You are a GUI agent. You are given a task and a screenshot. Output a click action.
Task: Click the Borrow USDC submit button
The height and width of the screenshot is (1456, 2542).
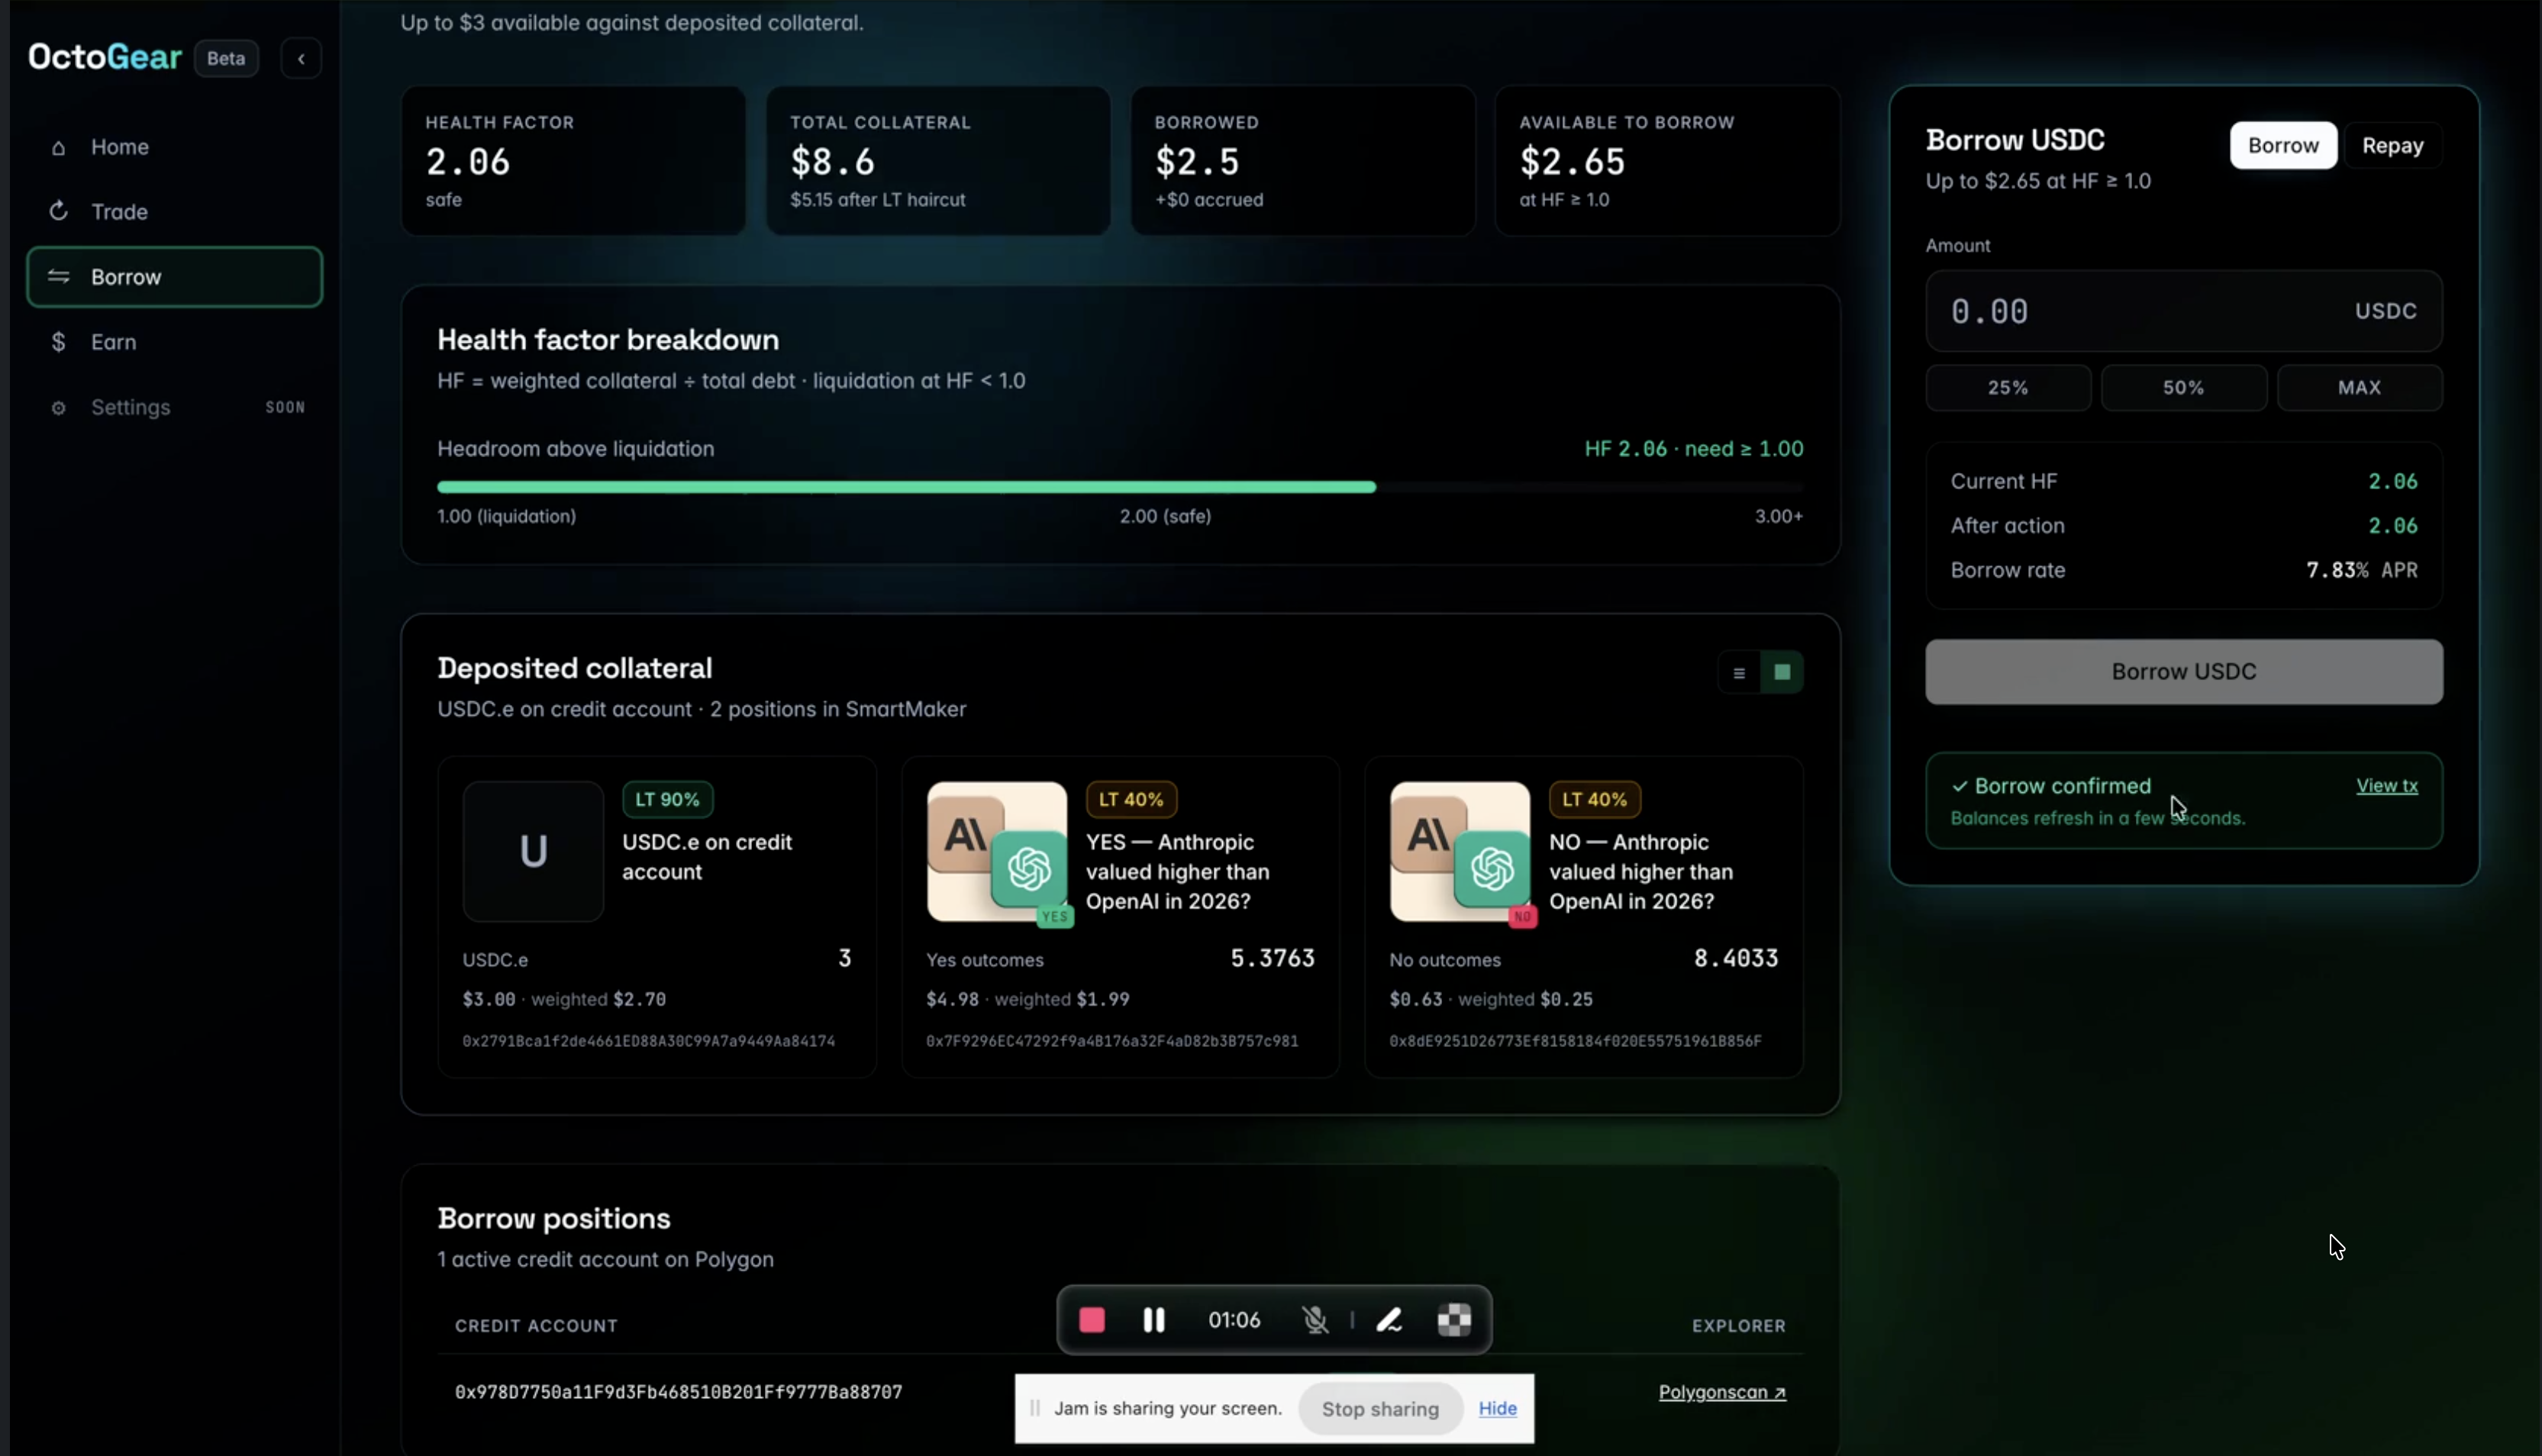[x=2184, y=672]
